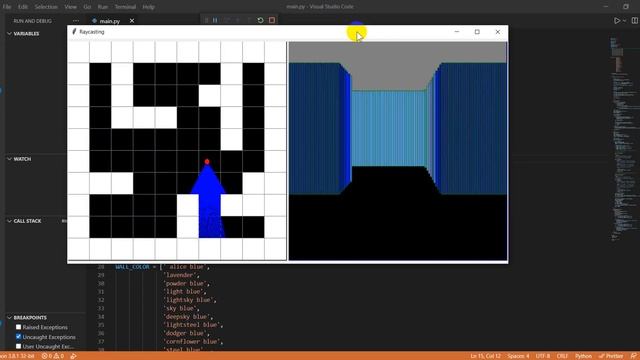Click the feather icon of Raycasting window

[x=74, y=31]
